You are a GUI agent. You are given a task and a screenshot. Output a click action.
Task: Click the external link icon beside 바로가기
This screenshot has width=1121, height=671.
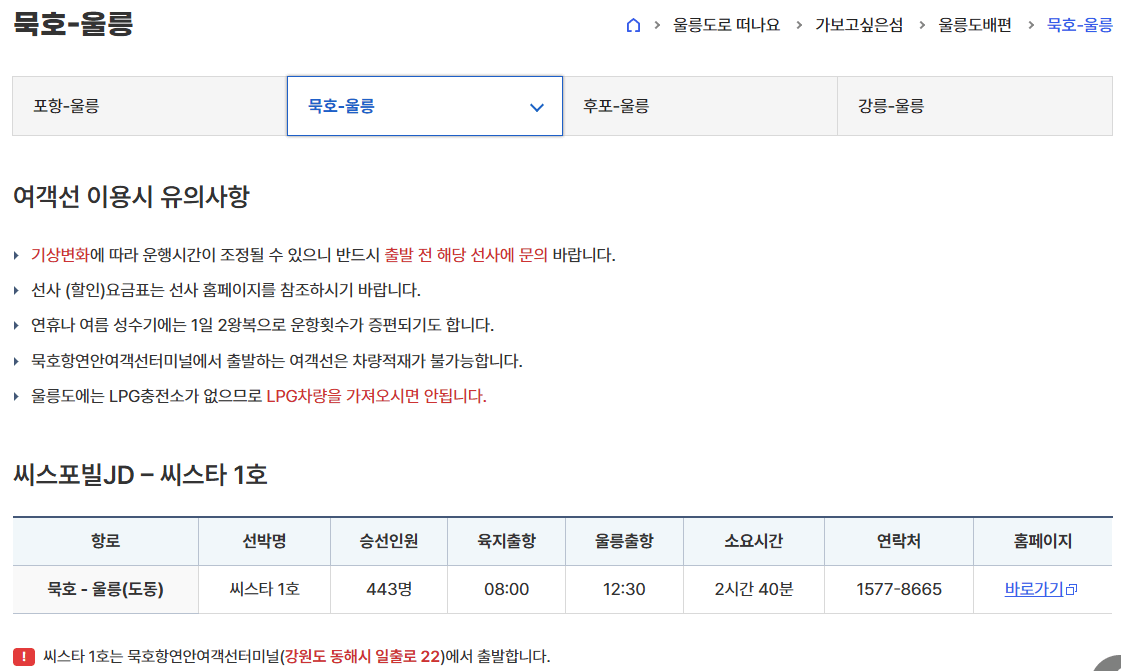point(1071,590)
